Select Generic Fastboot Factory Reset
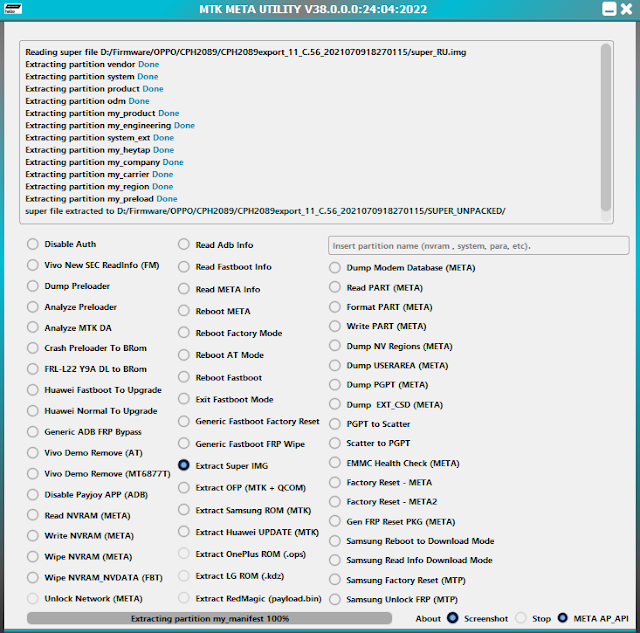Viewport: 640px width, 633px height. (x=184, y=421)
